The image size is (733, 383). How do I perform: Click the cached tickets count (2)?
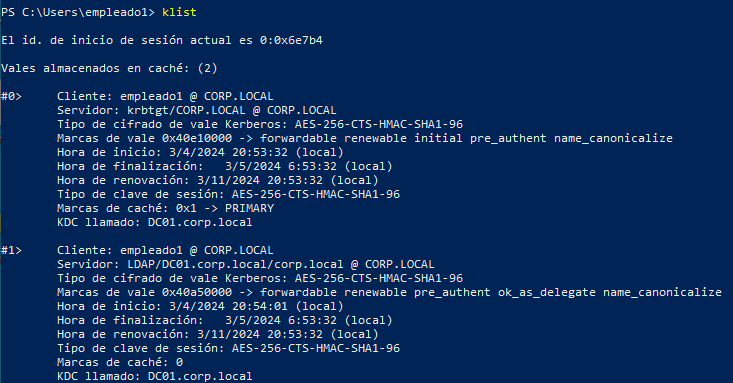click(x=207, y=68)
